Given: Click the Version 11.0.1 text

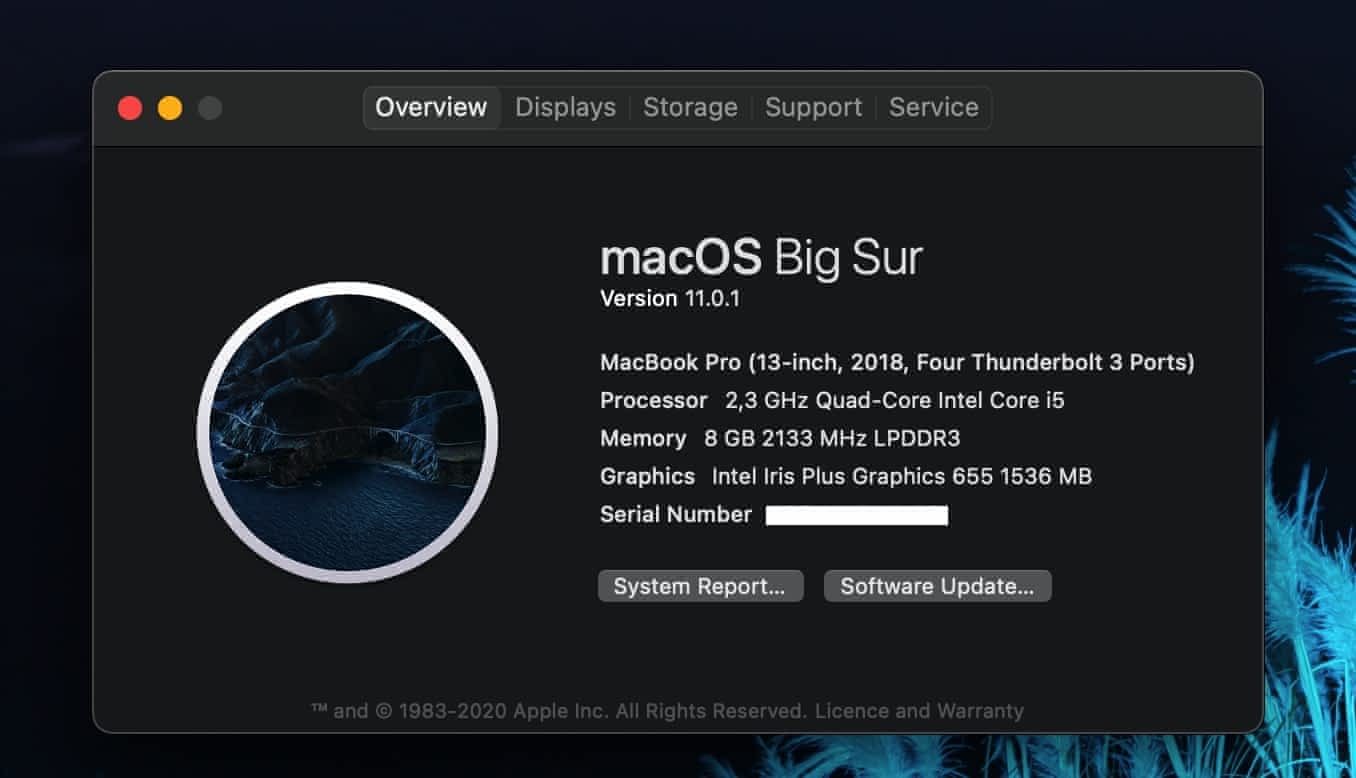Looking at the screenshot, I should click(x=670, y=298).
